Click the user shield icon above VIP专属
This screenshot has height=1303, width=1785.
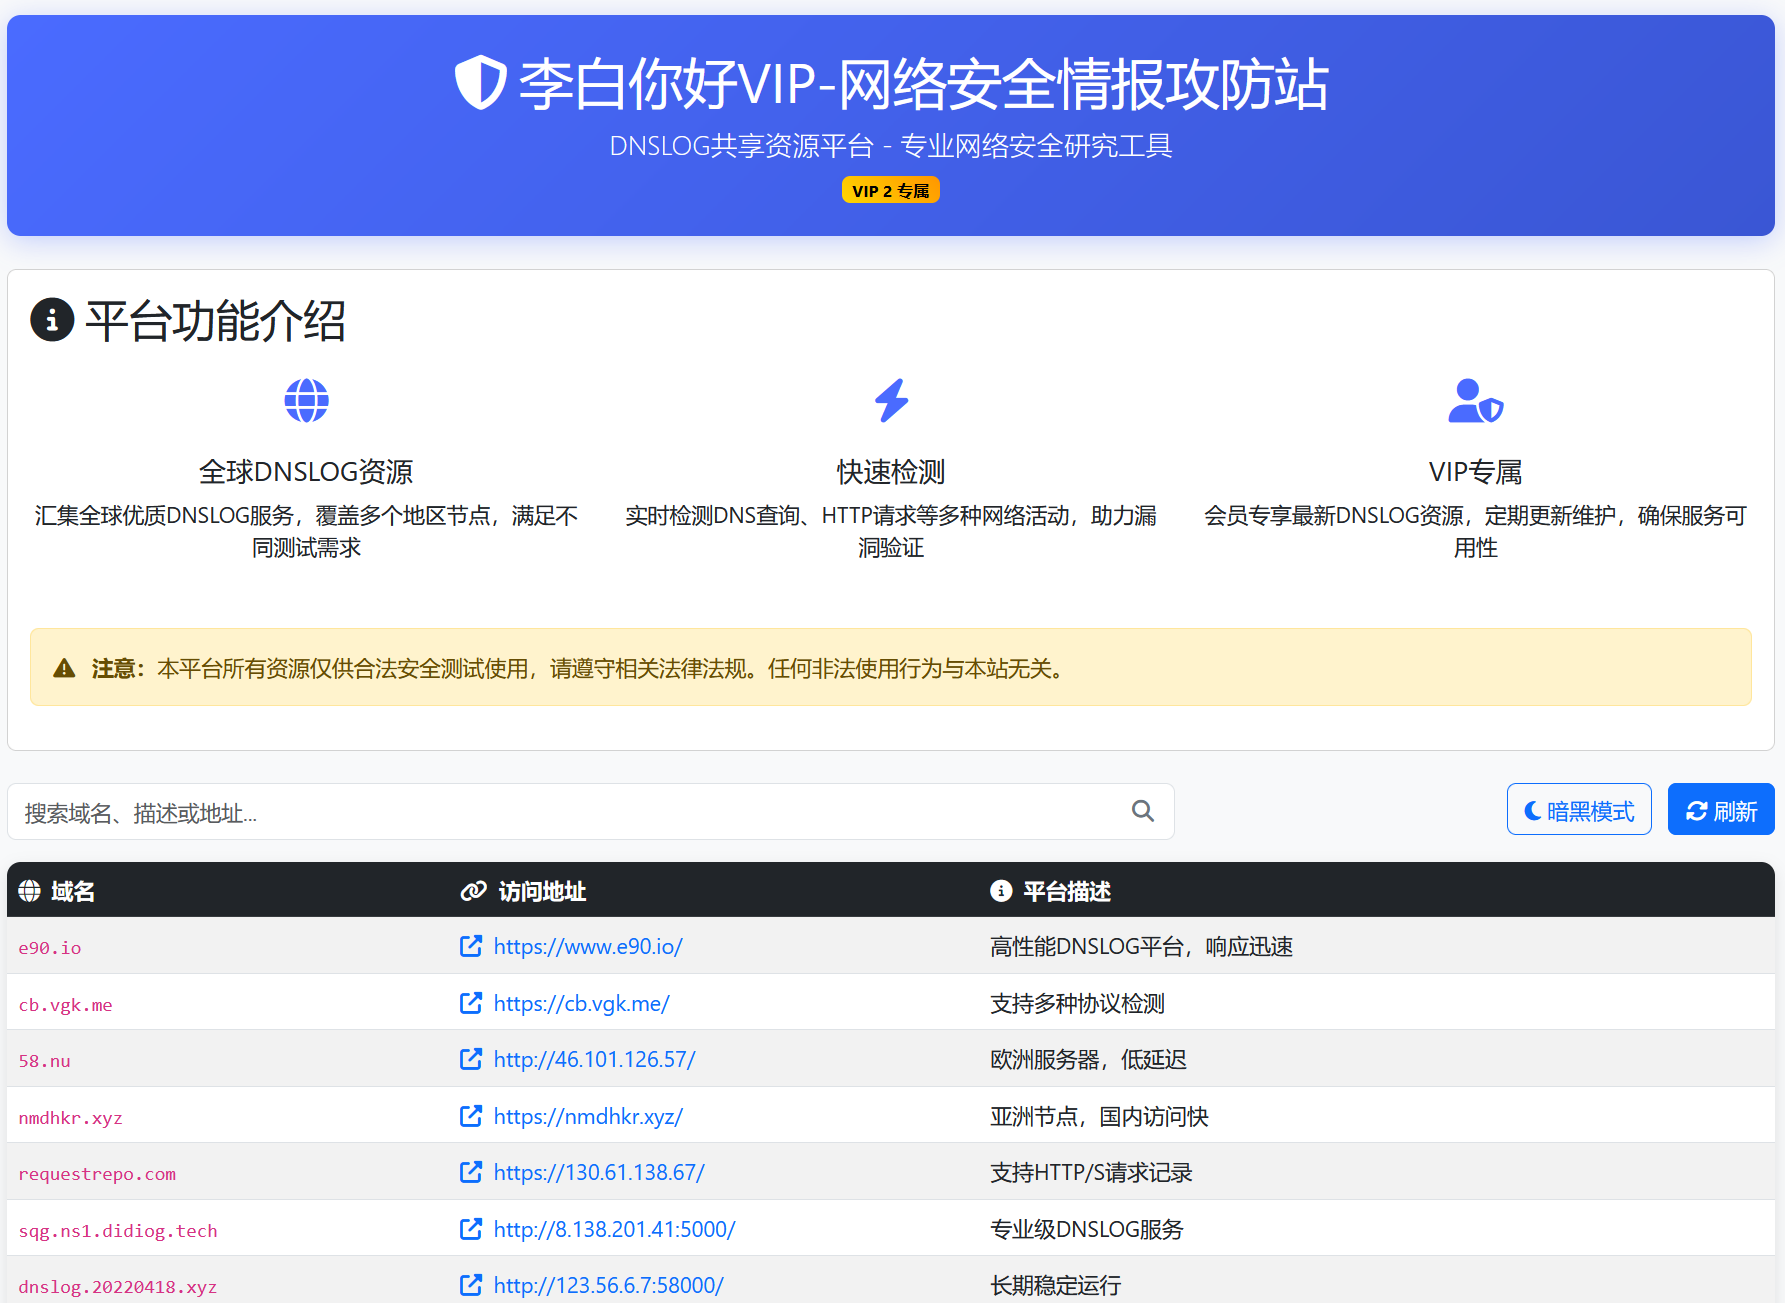1475,401
